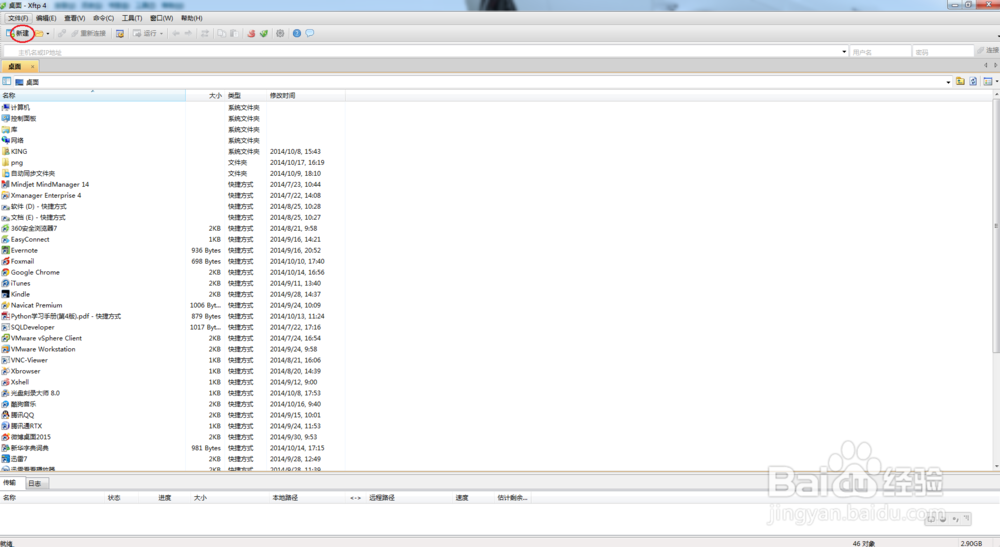
Task: Expand the host address dropdown arrow
Action: tap(844, 52)
